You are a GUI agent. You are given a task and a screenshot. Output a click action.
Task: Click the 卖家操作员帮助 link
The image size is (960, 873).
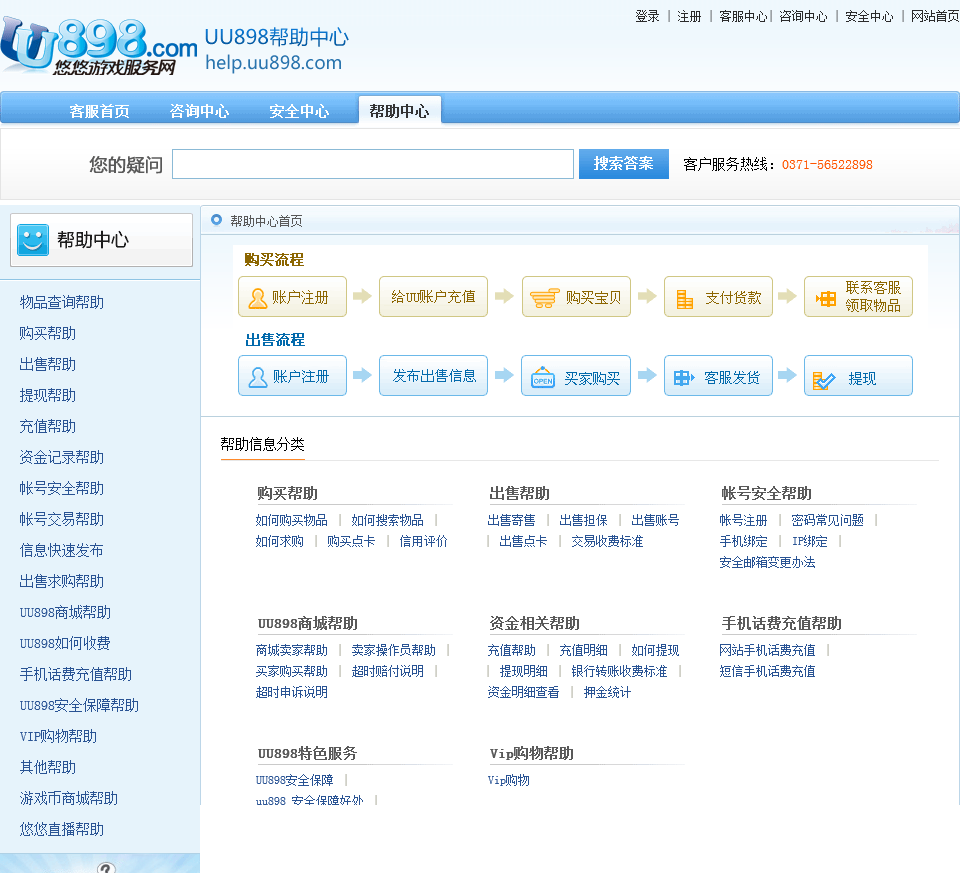(x=394, y=650)
